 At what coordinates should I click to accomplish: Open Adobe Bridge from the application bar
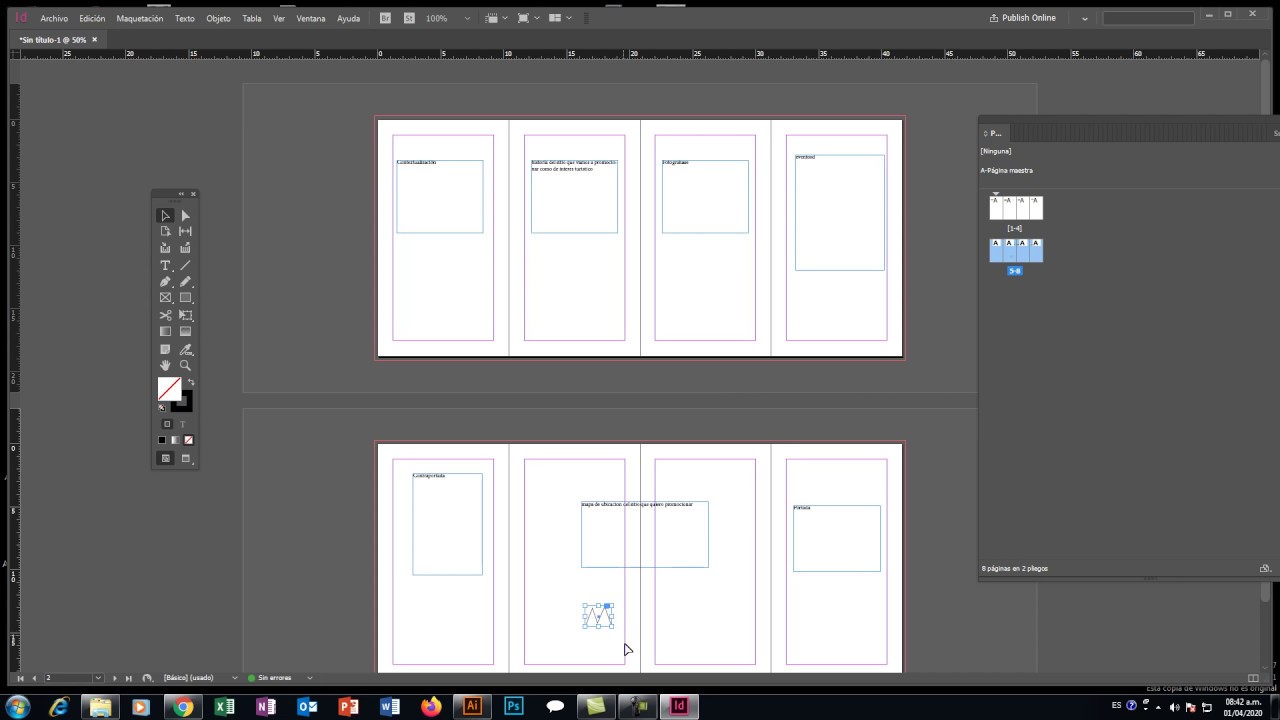(x=385, y=18)
